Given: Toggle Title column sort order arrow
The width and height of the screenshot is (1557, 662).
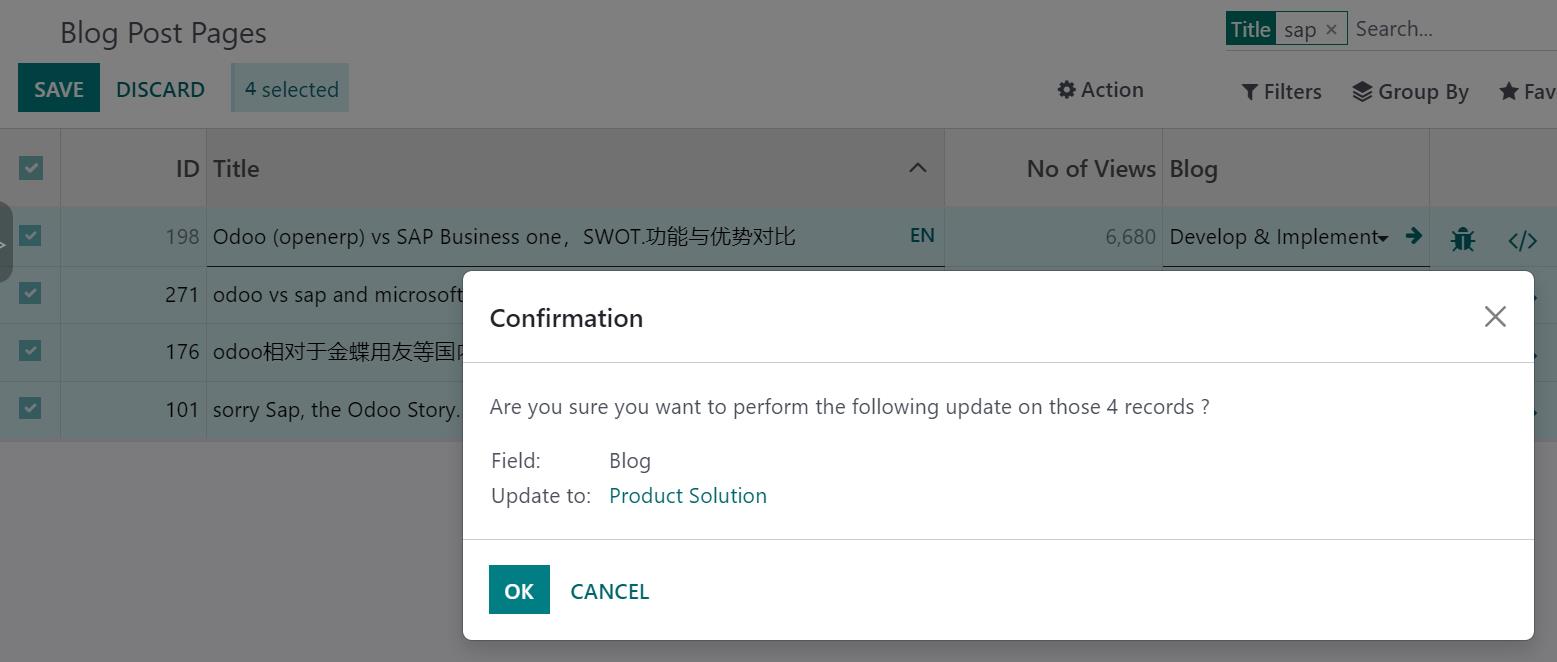Looking at the screenshot, I should 917,168.
